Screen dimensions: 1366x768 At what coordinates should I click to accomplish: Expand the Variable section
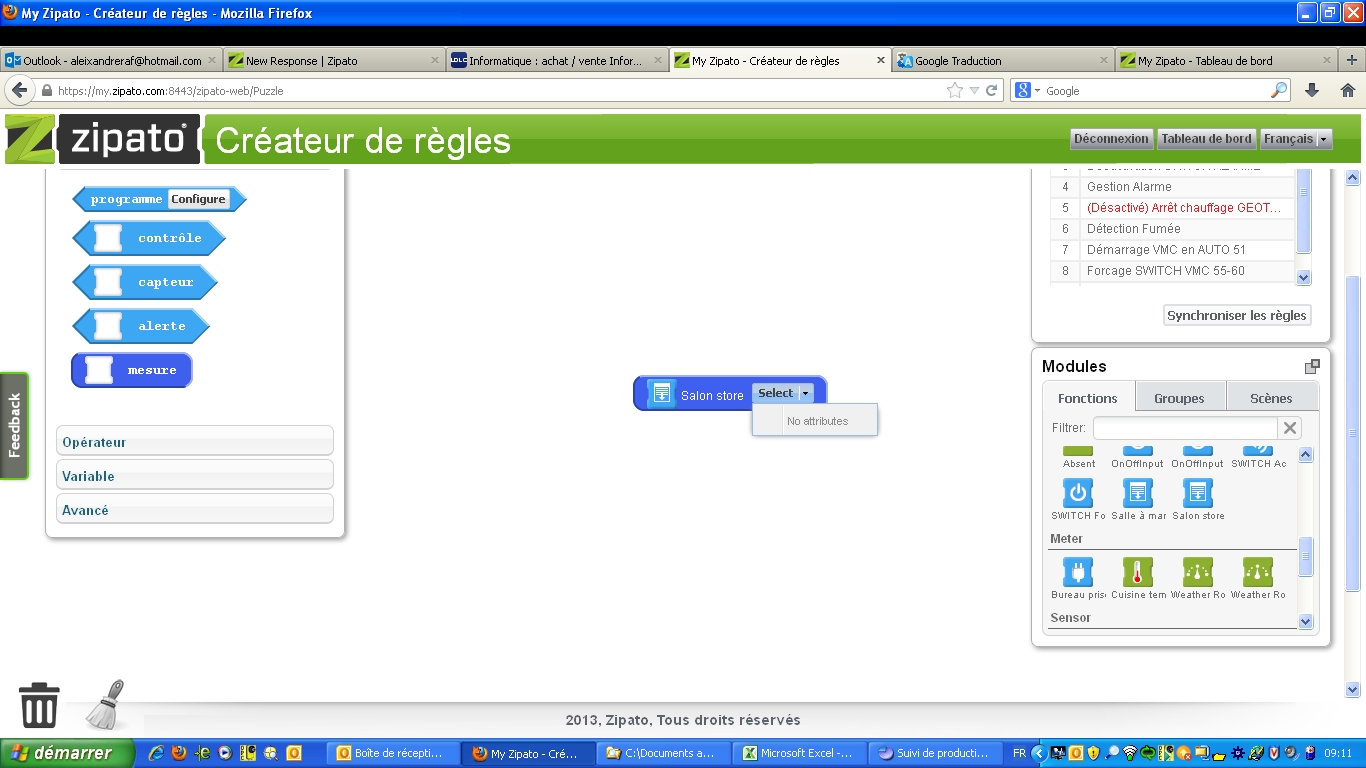[195, 476]
